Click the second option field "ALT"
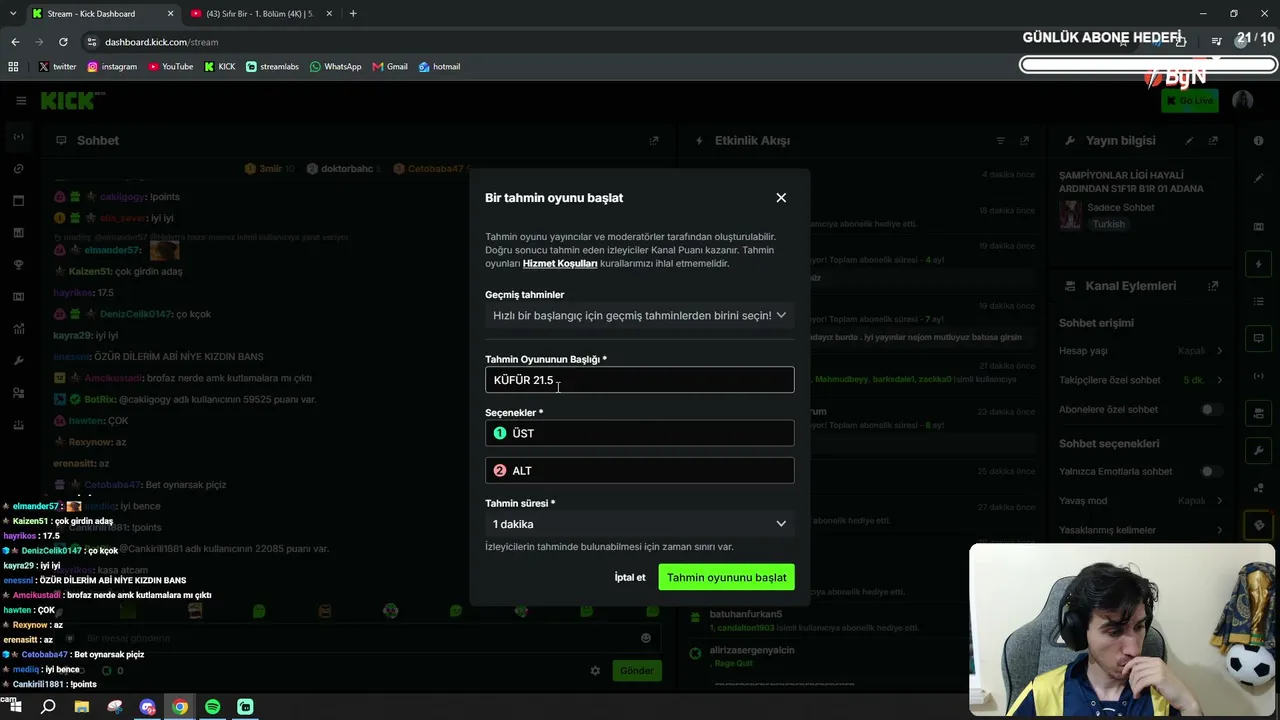 pyautogui.click(x=640, y=471)
